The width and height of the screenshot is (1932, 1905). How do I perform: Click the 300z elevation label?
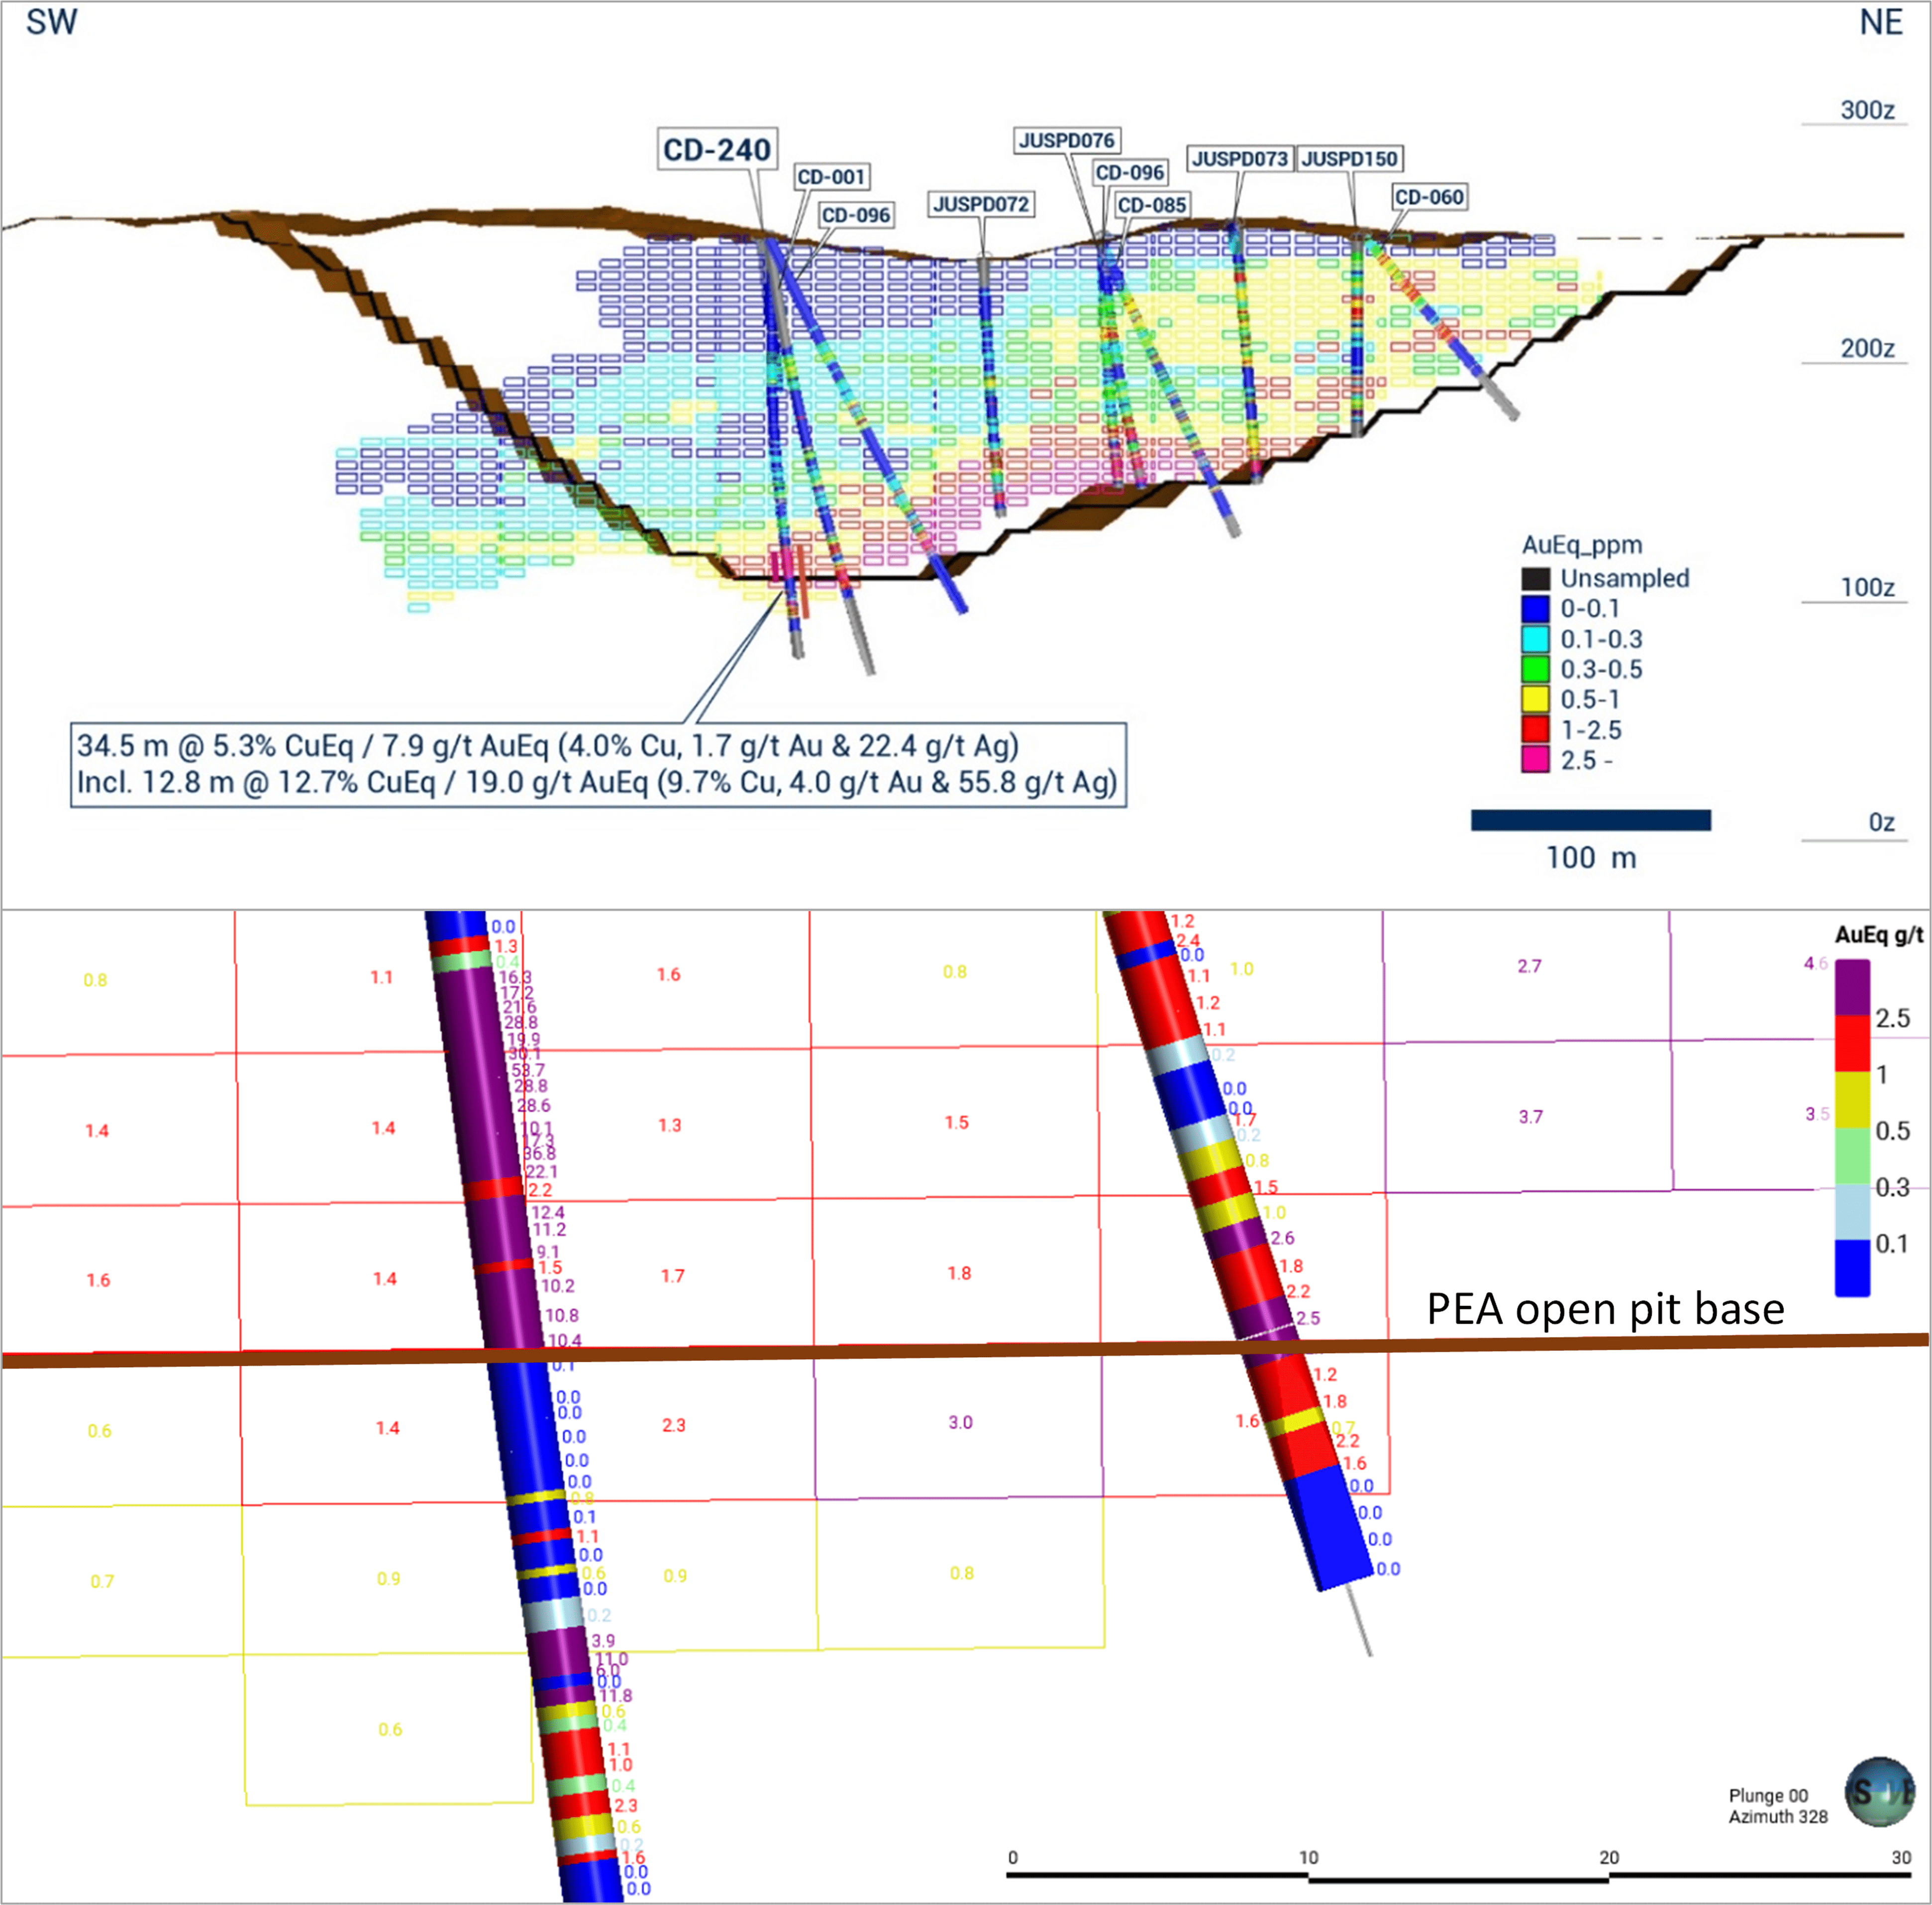point(1867,110)
